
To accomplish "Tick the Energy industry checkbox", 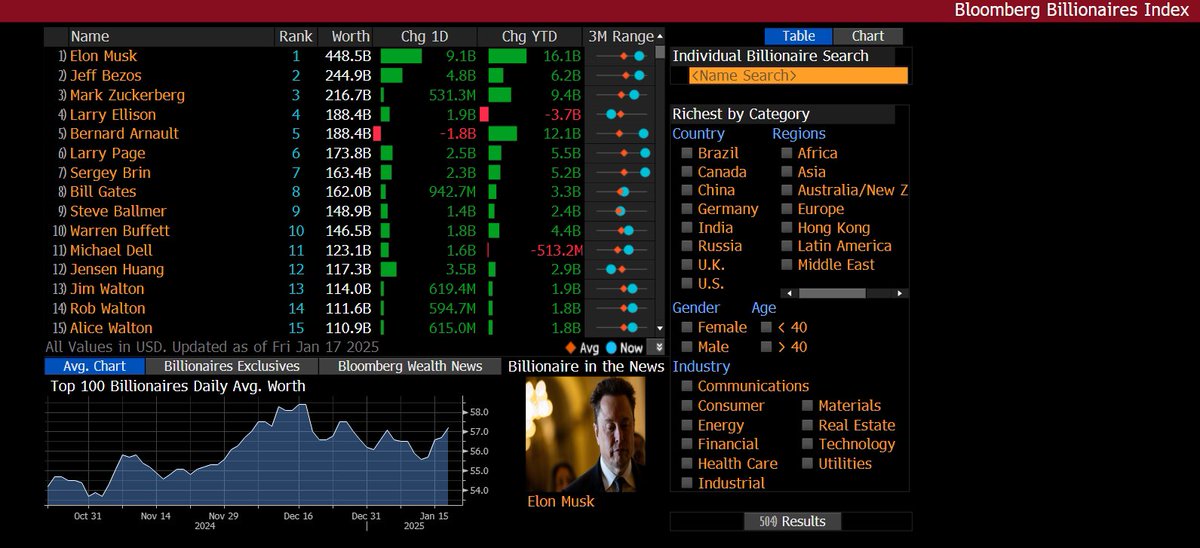I will pos(687,425).
